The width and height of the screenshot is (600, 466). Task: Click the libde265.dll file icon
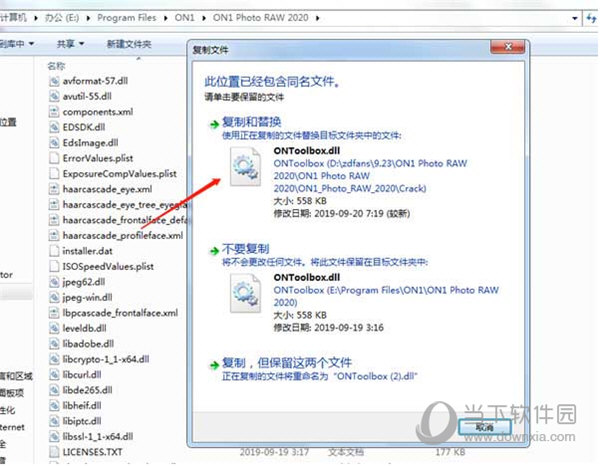(54, 391)
